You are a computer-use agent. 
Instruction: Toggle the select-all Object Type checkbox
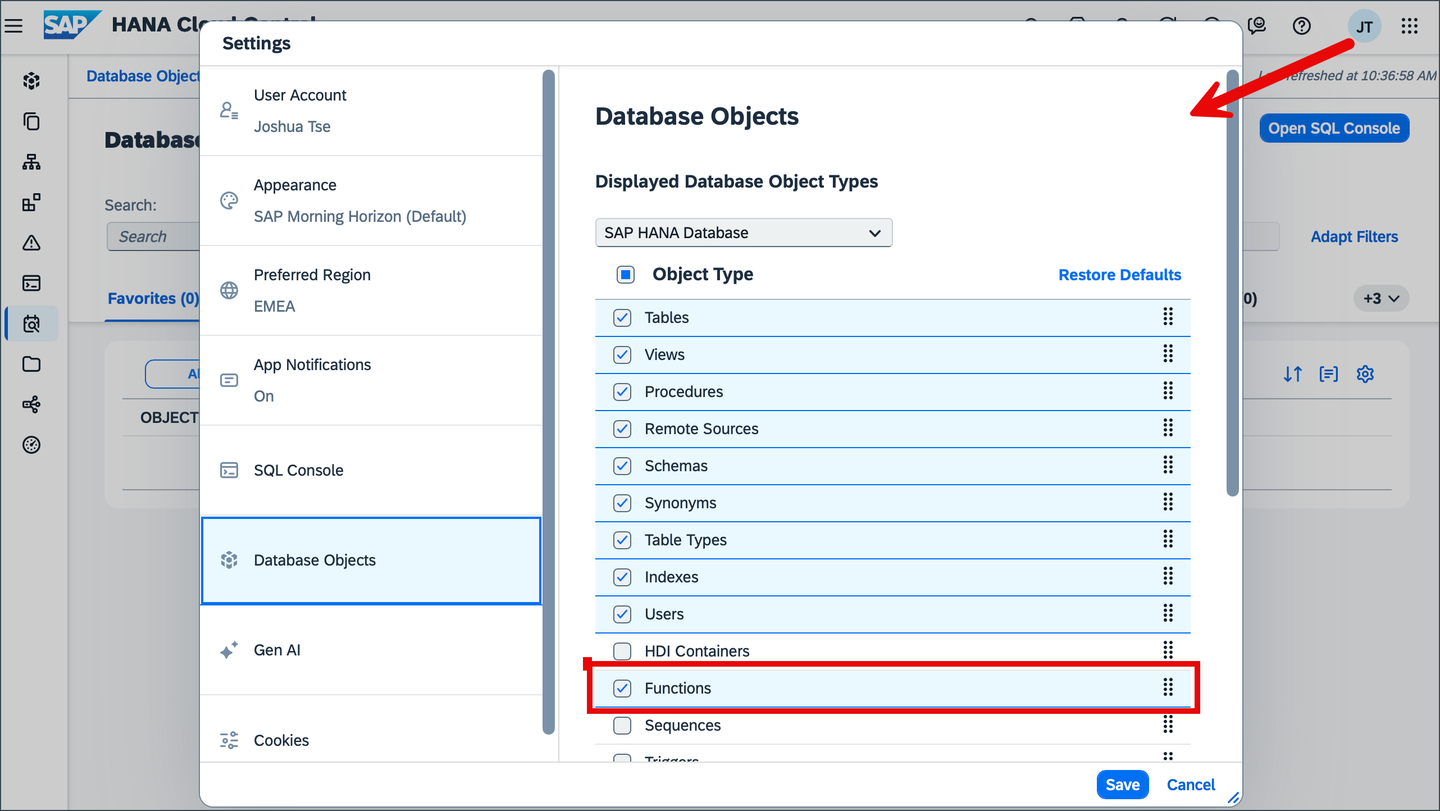coord(626,274)
